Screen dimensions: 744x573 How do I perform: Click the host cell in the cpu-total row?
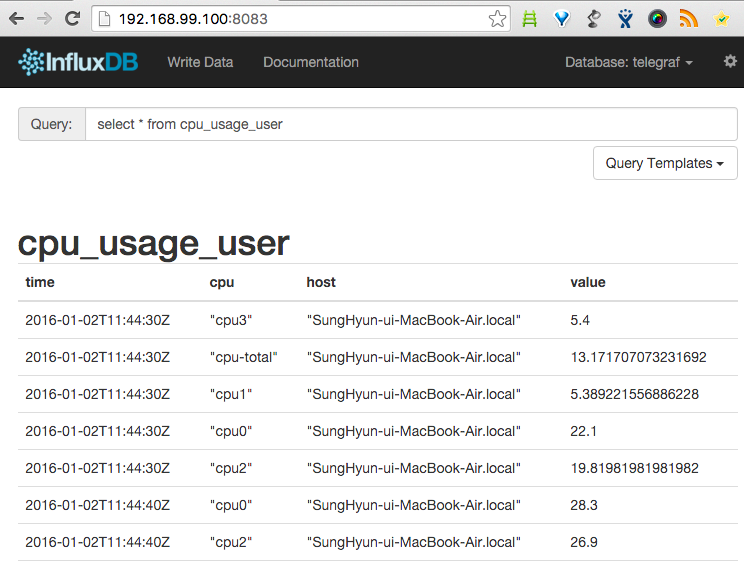point(414,357)
